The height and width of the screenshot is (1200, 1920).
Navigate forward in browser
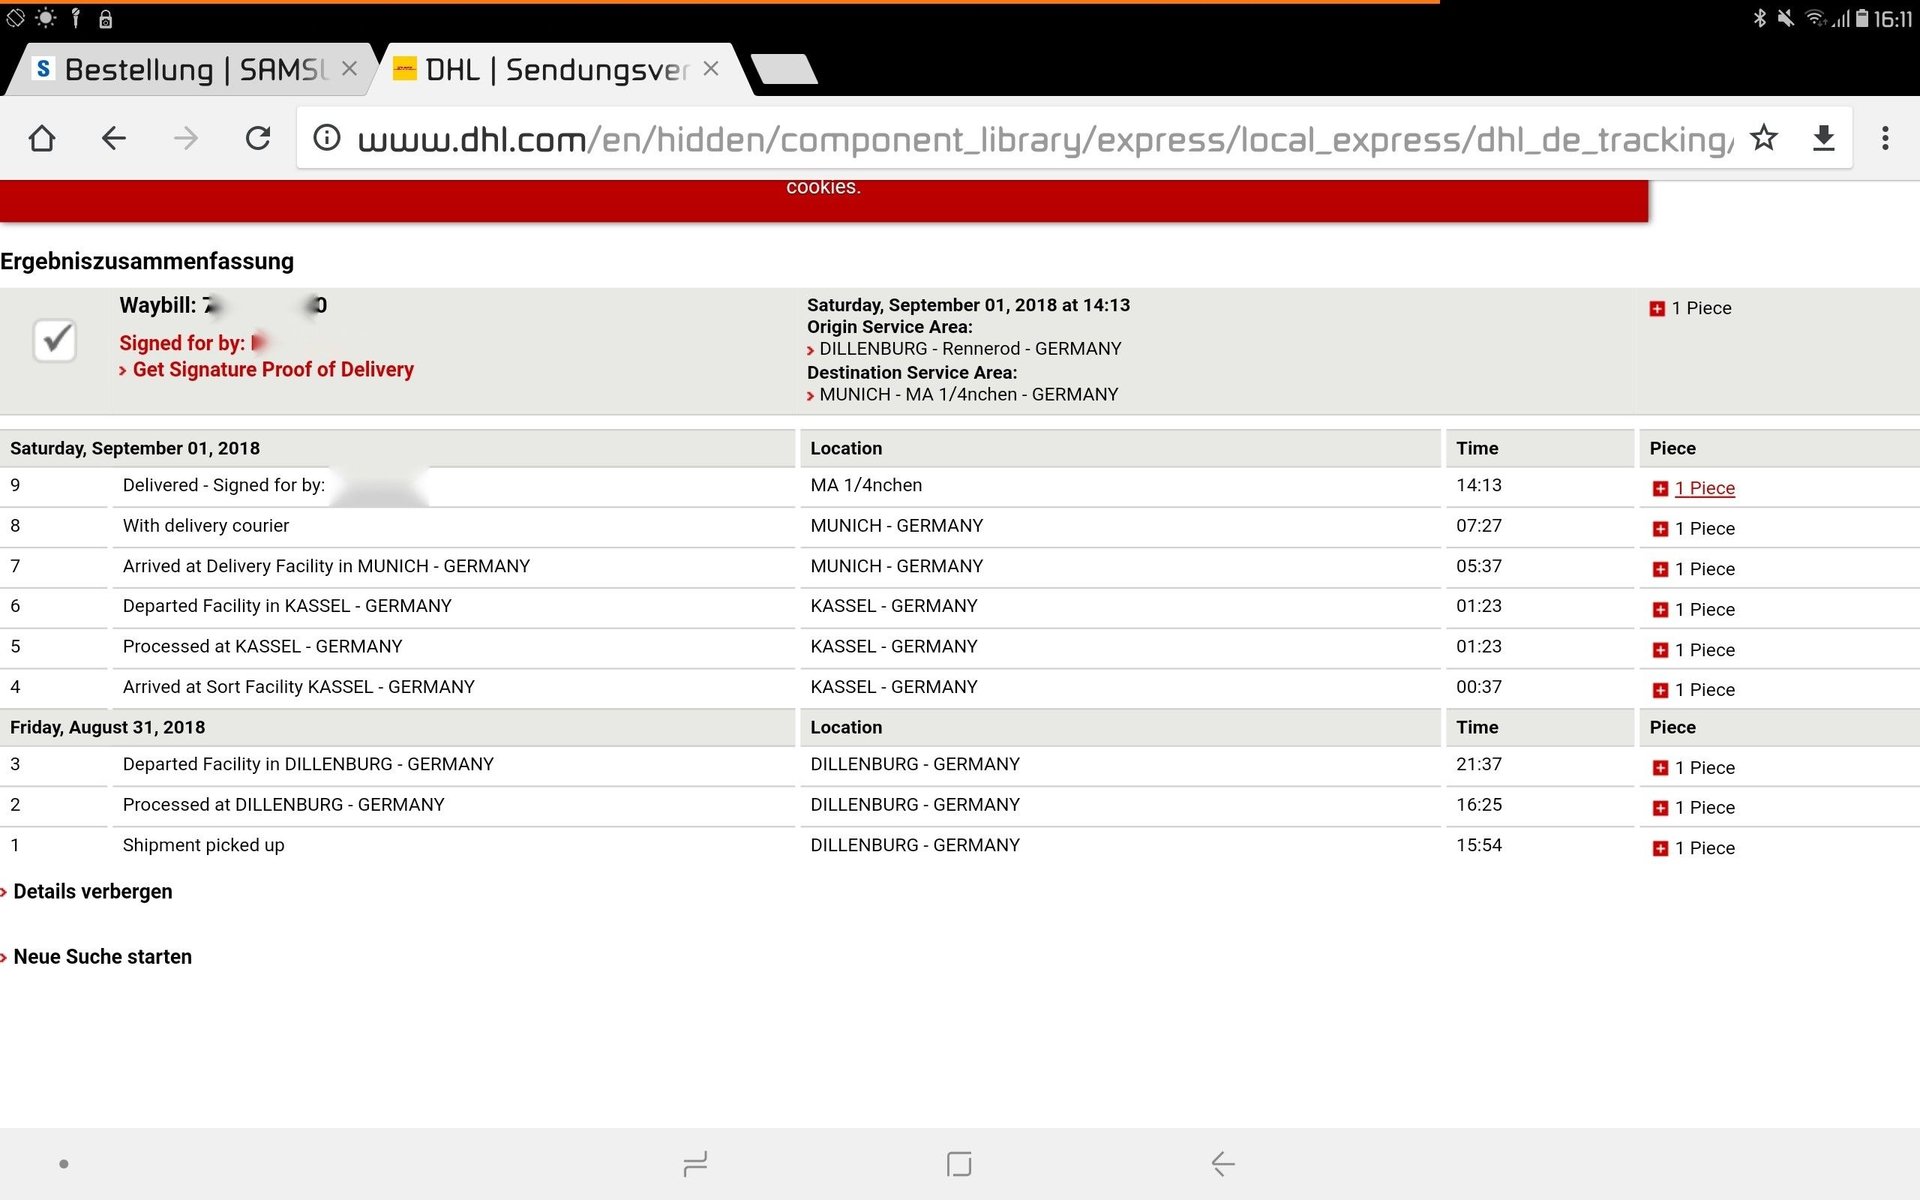click(x=186, y=138)
